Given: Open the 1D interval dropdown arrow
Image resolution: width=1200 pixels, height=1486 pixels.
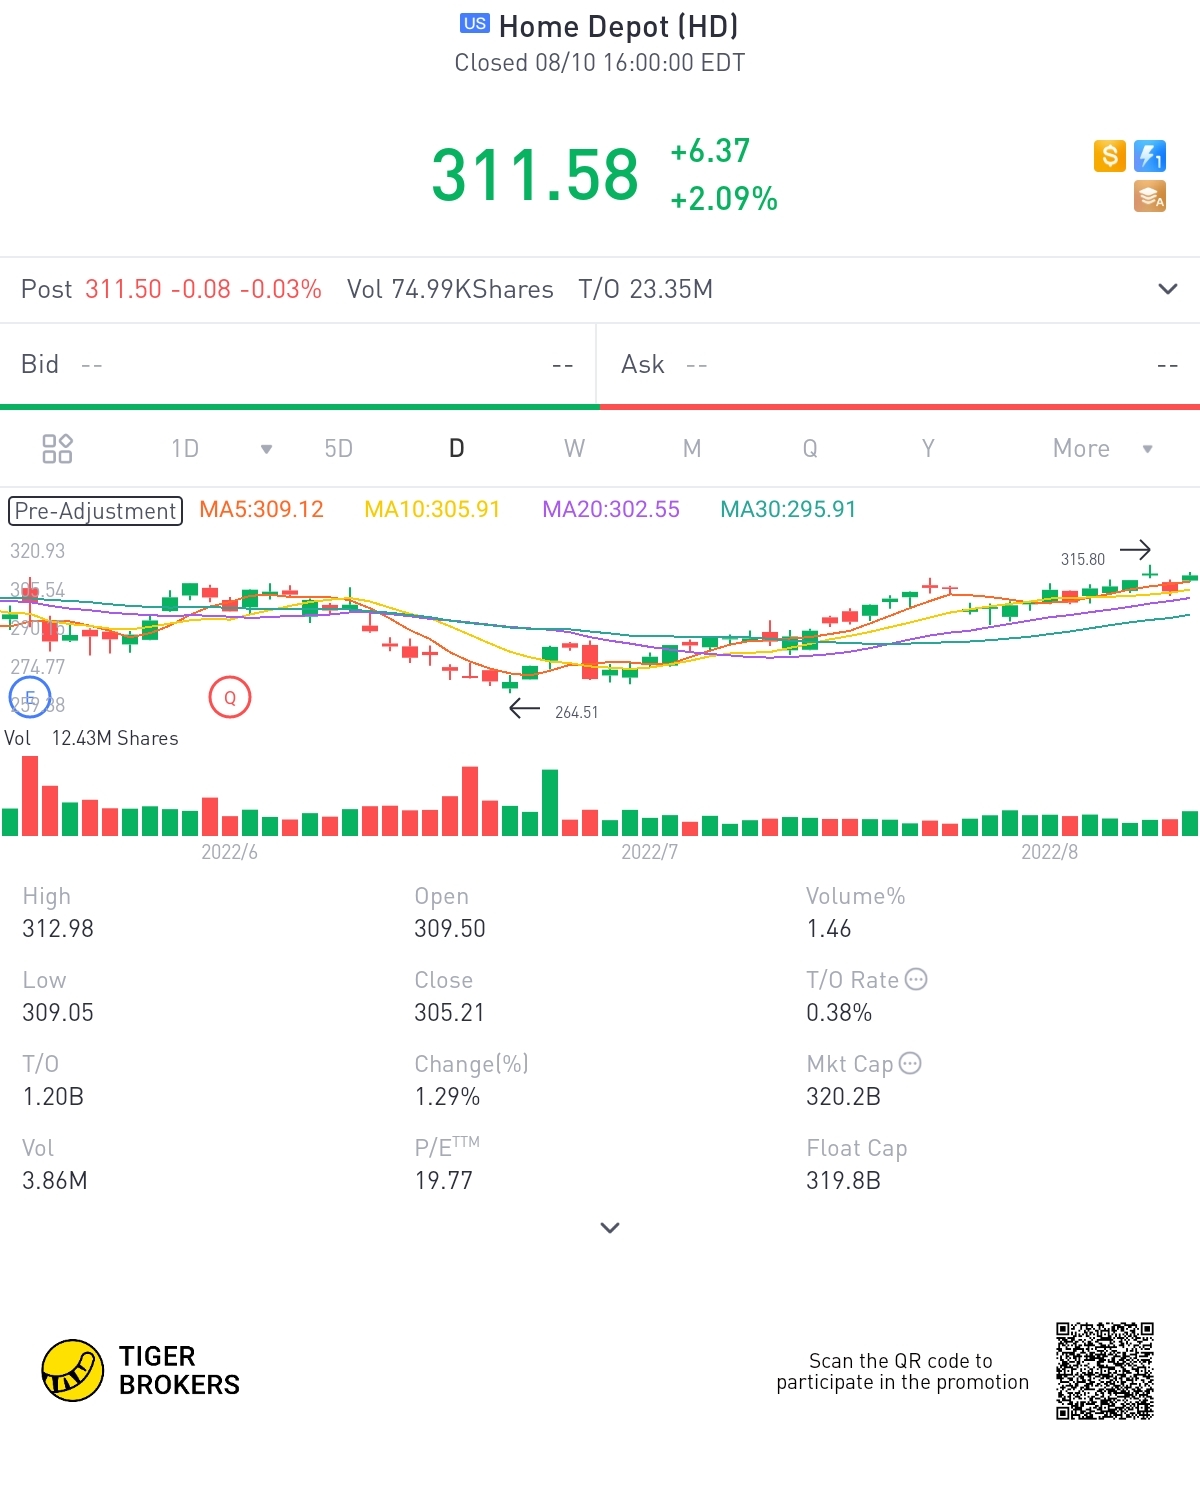Looking at the screenshot, I should click(266, 449).
